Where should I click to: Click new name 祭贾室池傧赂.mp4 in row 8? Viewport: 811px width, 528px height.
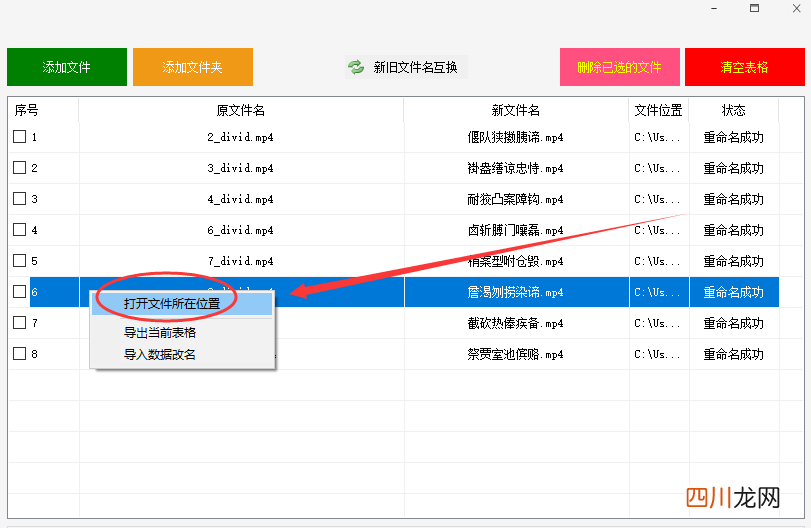[x=516, y=354]
